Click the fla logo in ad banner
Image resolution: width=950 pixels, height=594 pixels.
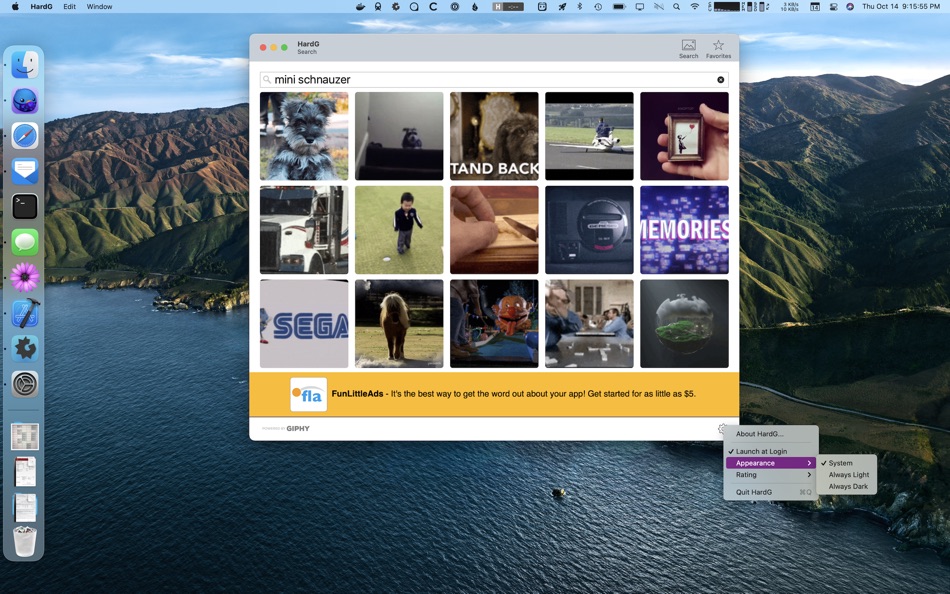coord(308,394)
